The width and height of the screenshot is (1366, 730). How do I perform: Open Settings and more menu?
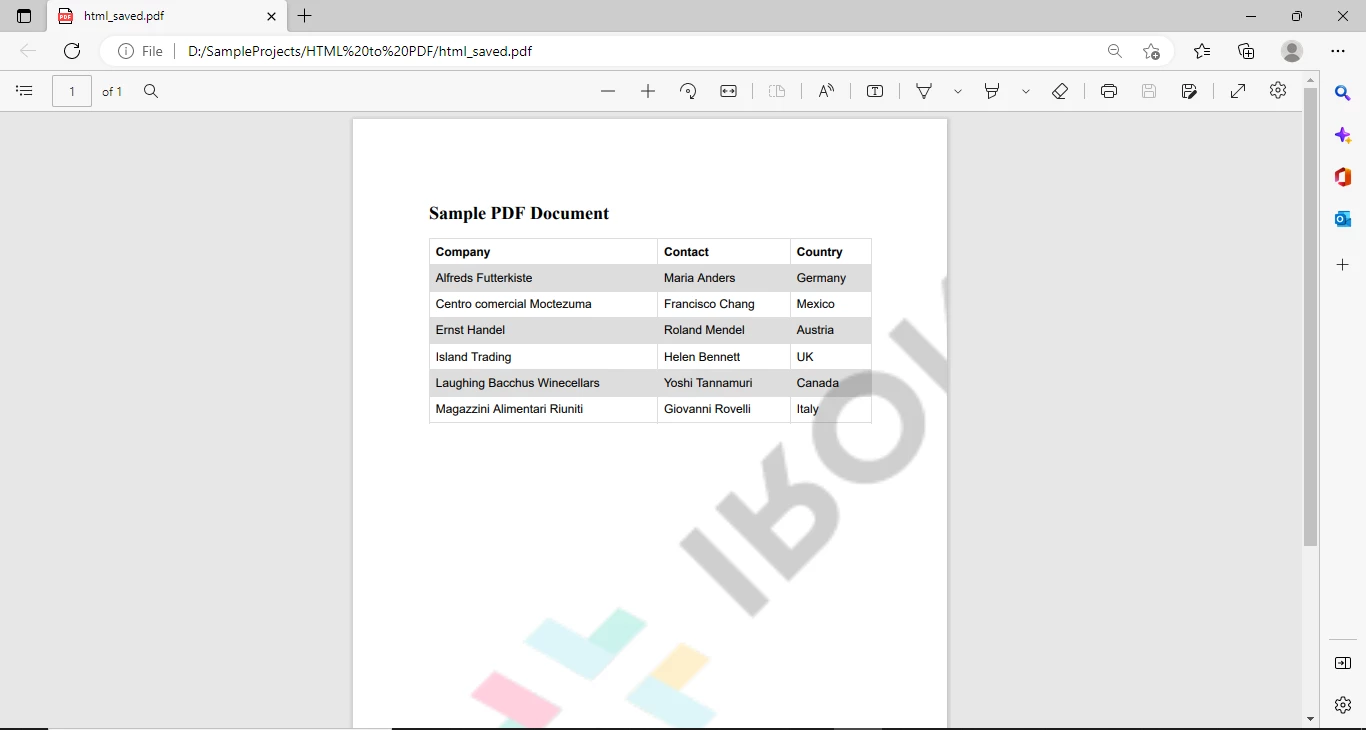[x=1338, y=51]
